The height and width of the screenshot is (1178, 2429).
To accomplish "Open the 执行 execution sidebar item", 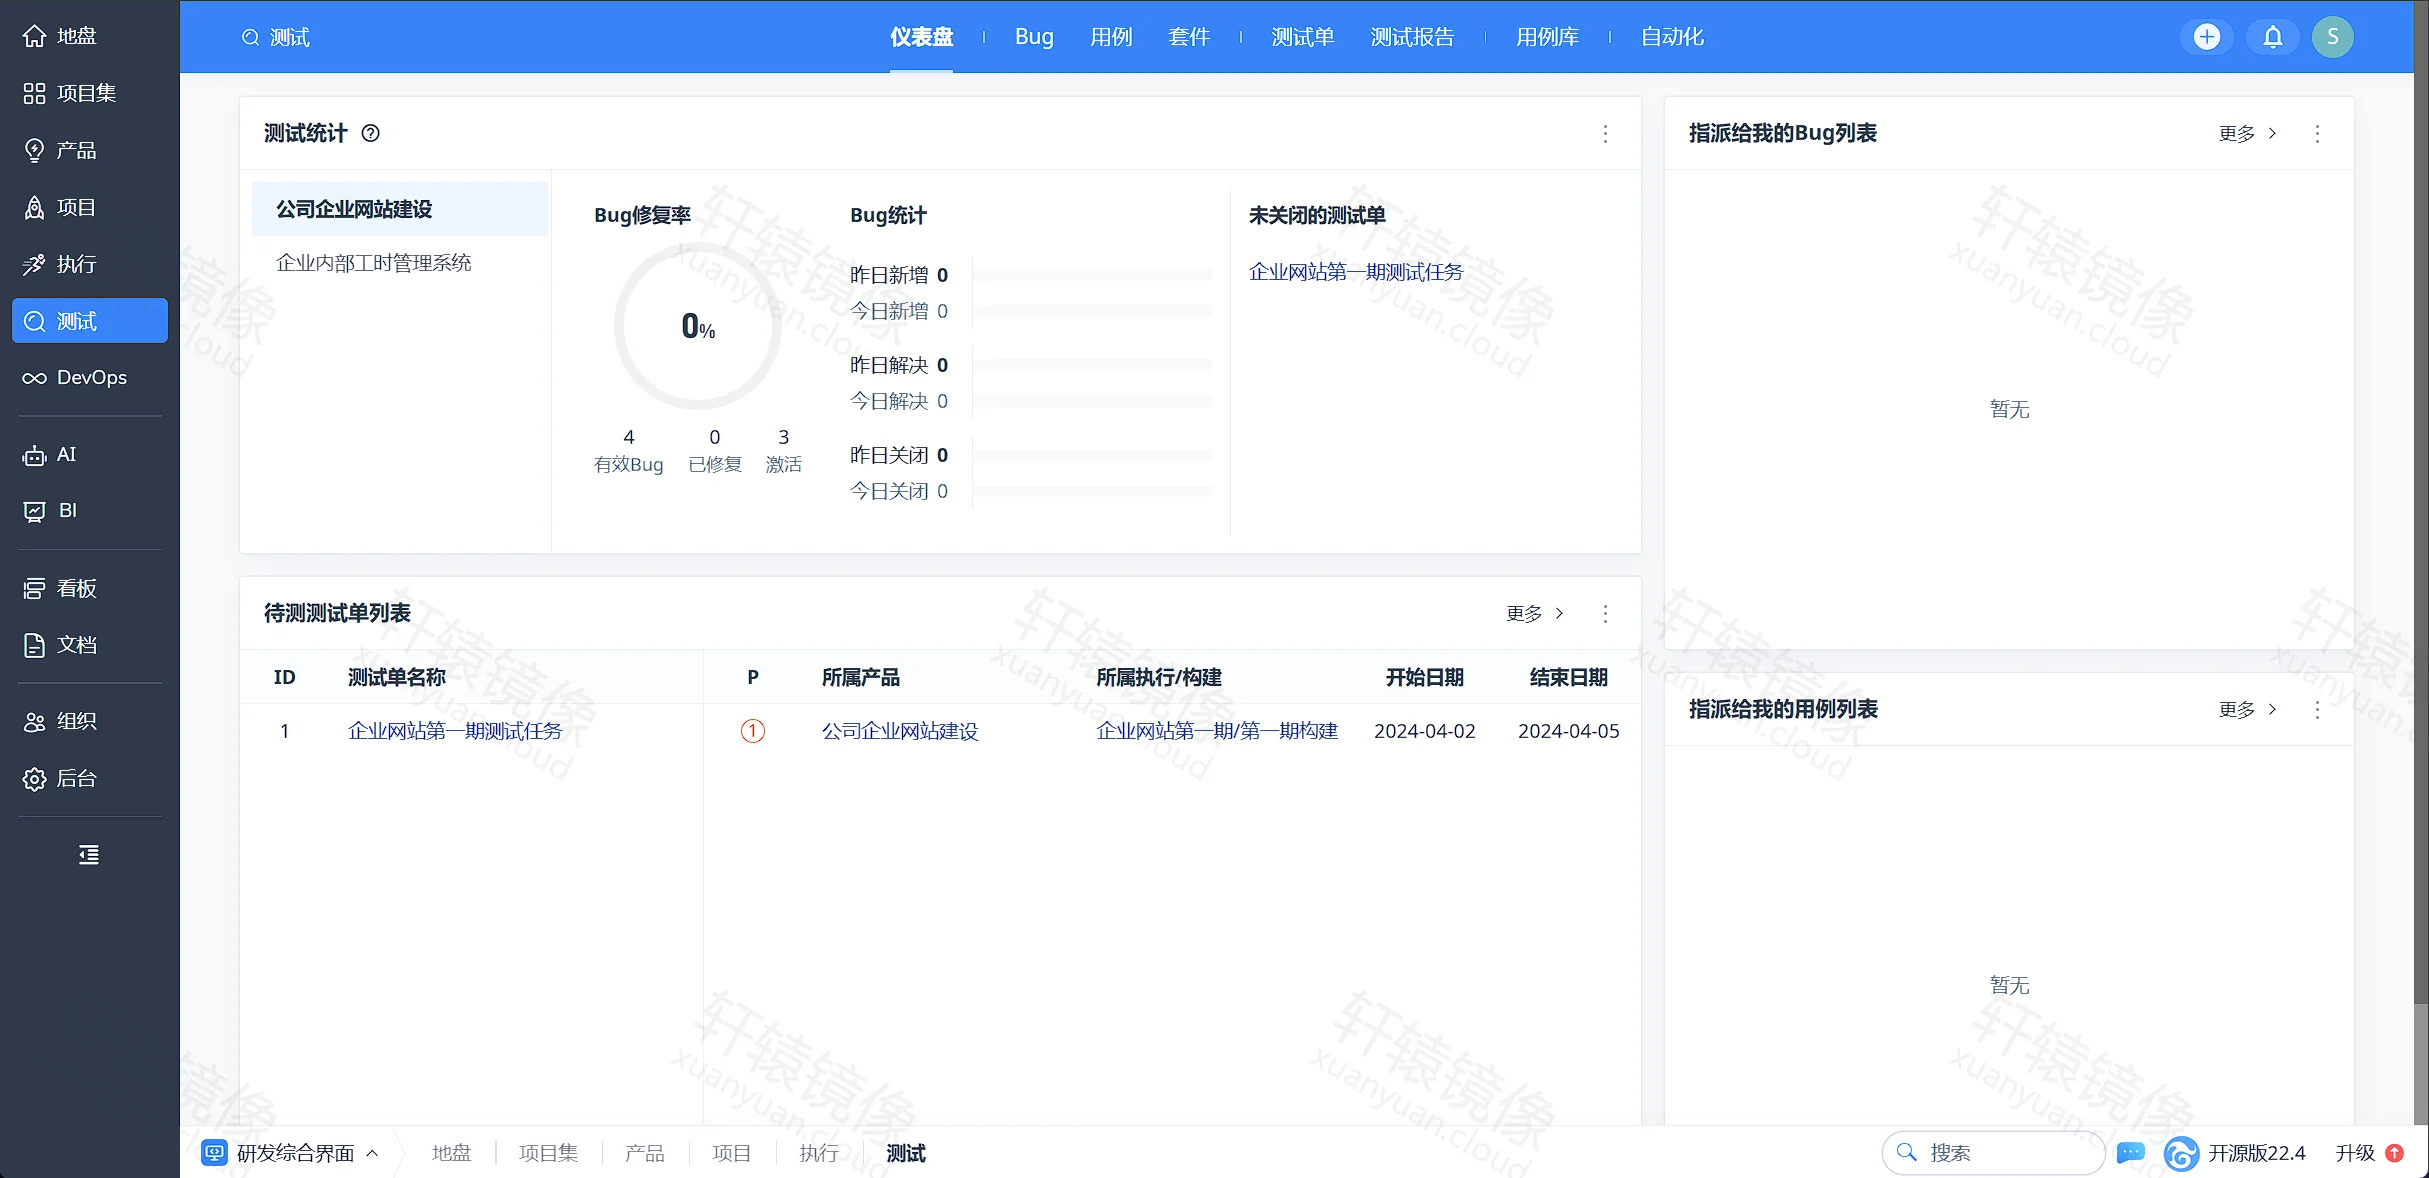I will tap(89, 264).
